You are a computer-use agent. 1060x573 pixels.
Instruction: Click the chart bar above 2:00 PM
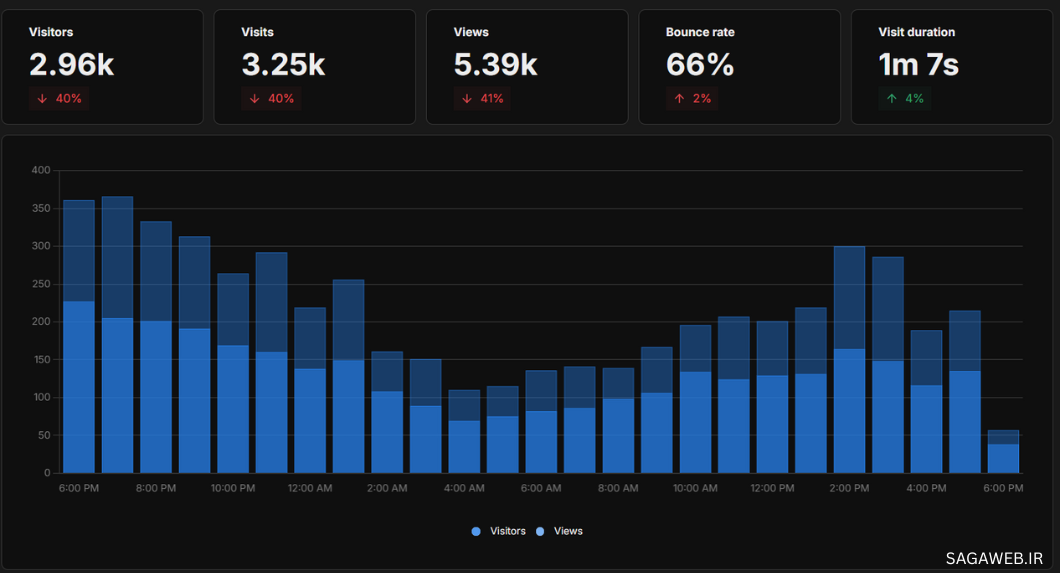click(849, 400)
